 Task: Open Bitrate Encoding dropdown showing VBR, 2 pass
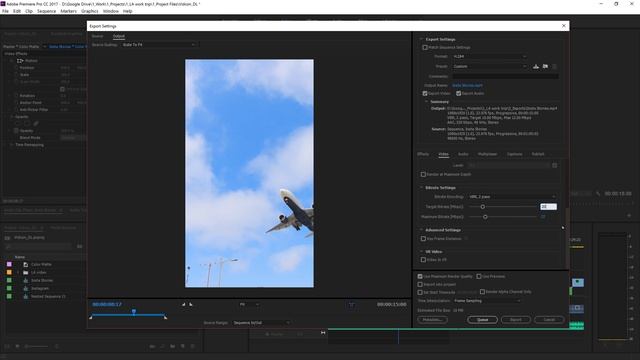(x=512, y=197)
